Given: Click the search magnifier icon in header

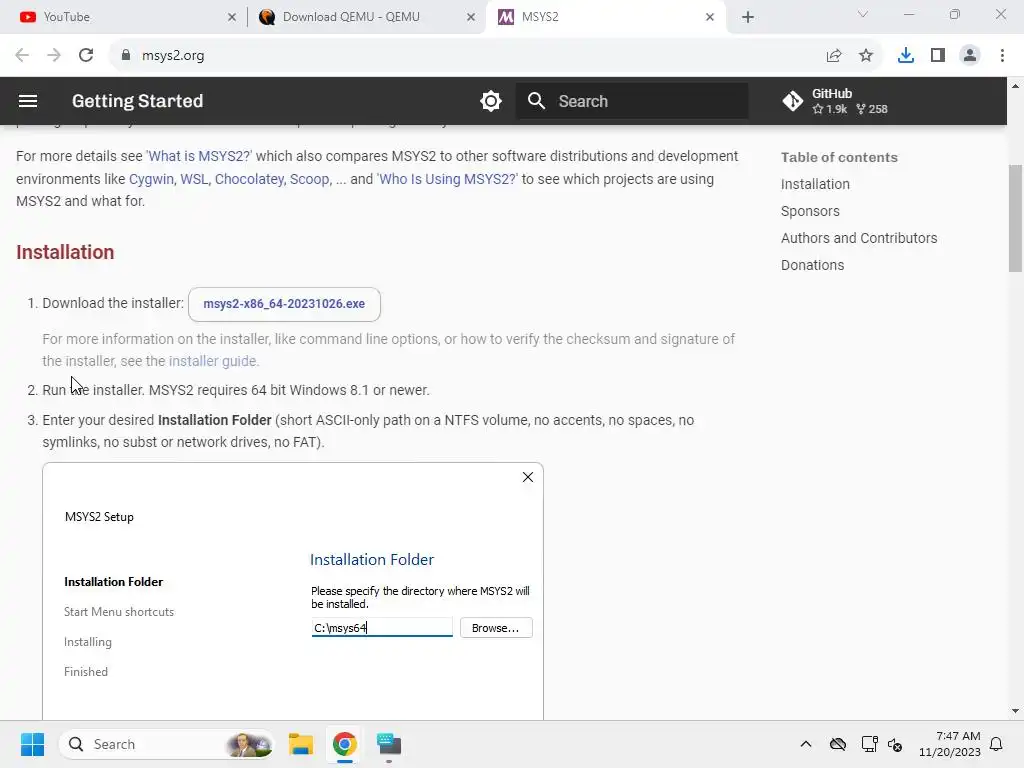Looking at the screenshot, I should [x=536, y=101].
